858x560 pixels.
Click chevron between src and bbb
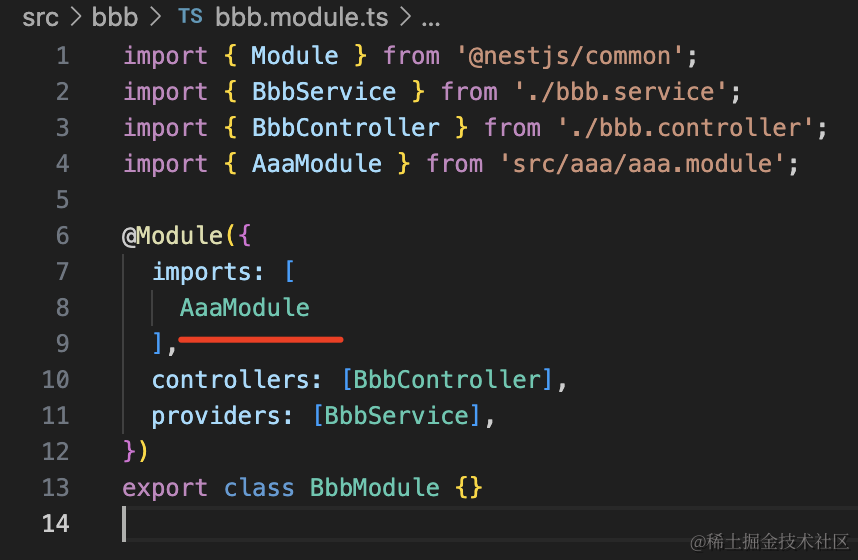(76, 18)
